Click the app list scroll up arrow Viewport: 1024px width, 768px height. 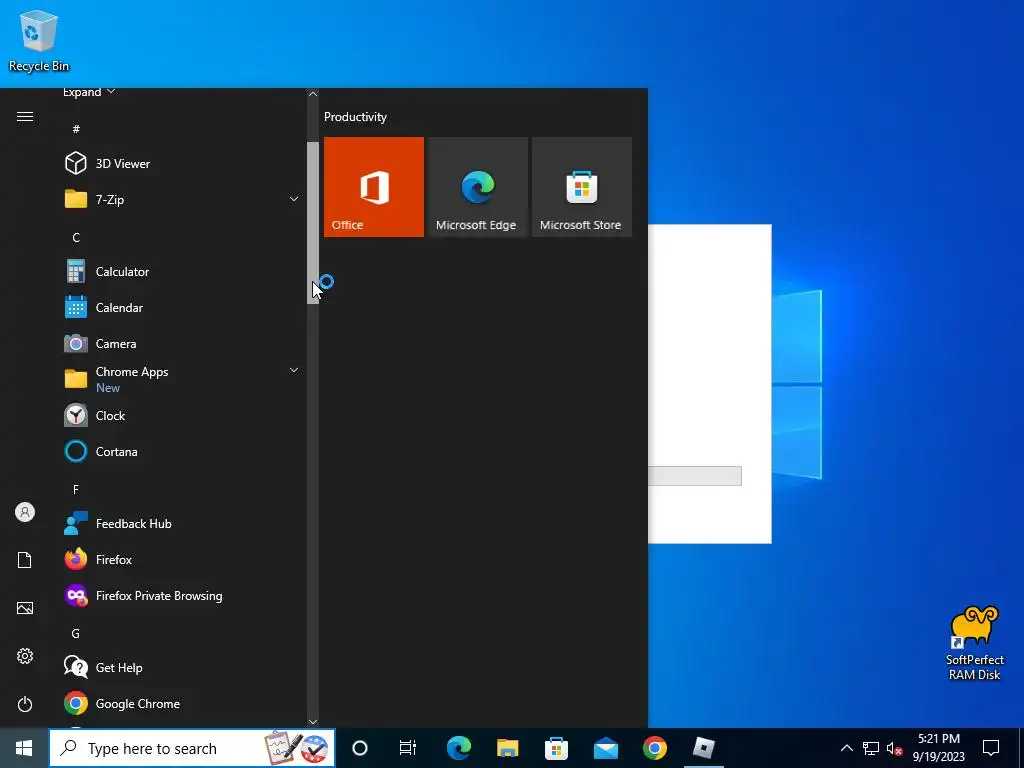coord(313,94)
